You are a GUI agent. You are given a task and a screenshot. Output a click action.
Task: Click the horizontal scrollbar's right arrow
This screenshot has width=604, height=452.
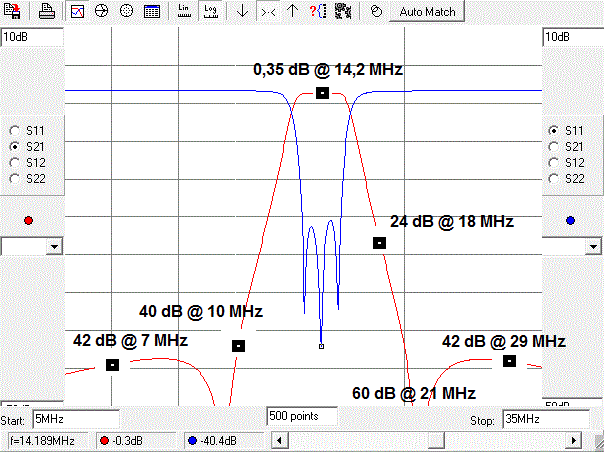pos(576,440)
